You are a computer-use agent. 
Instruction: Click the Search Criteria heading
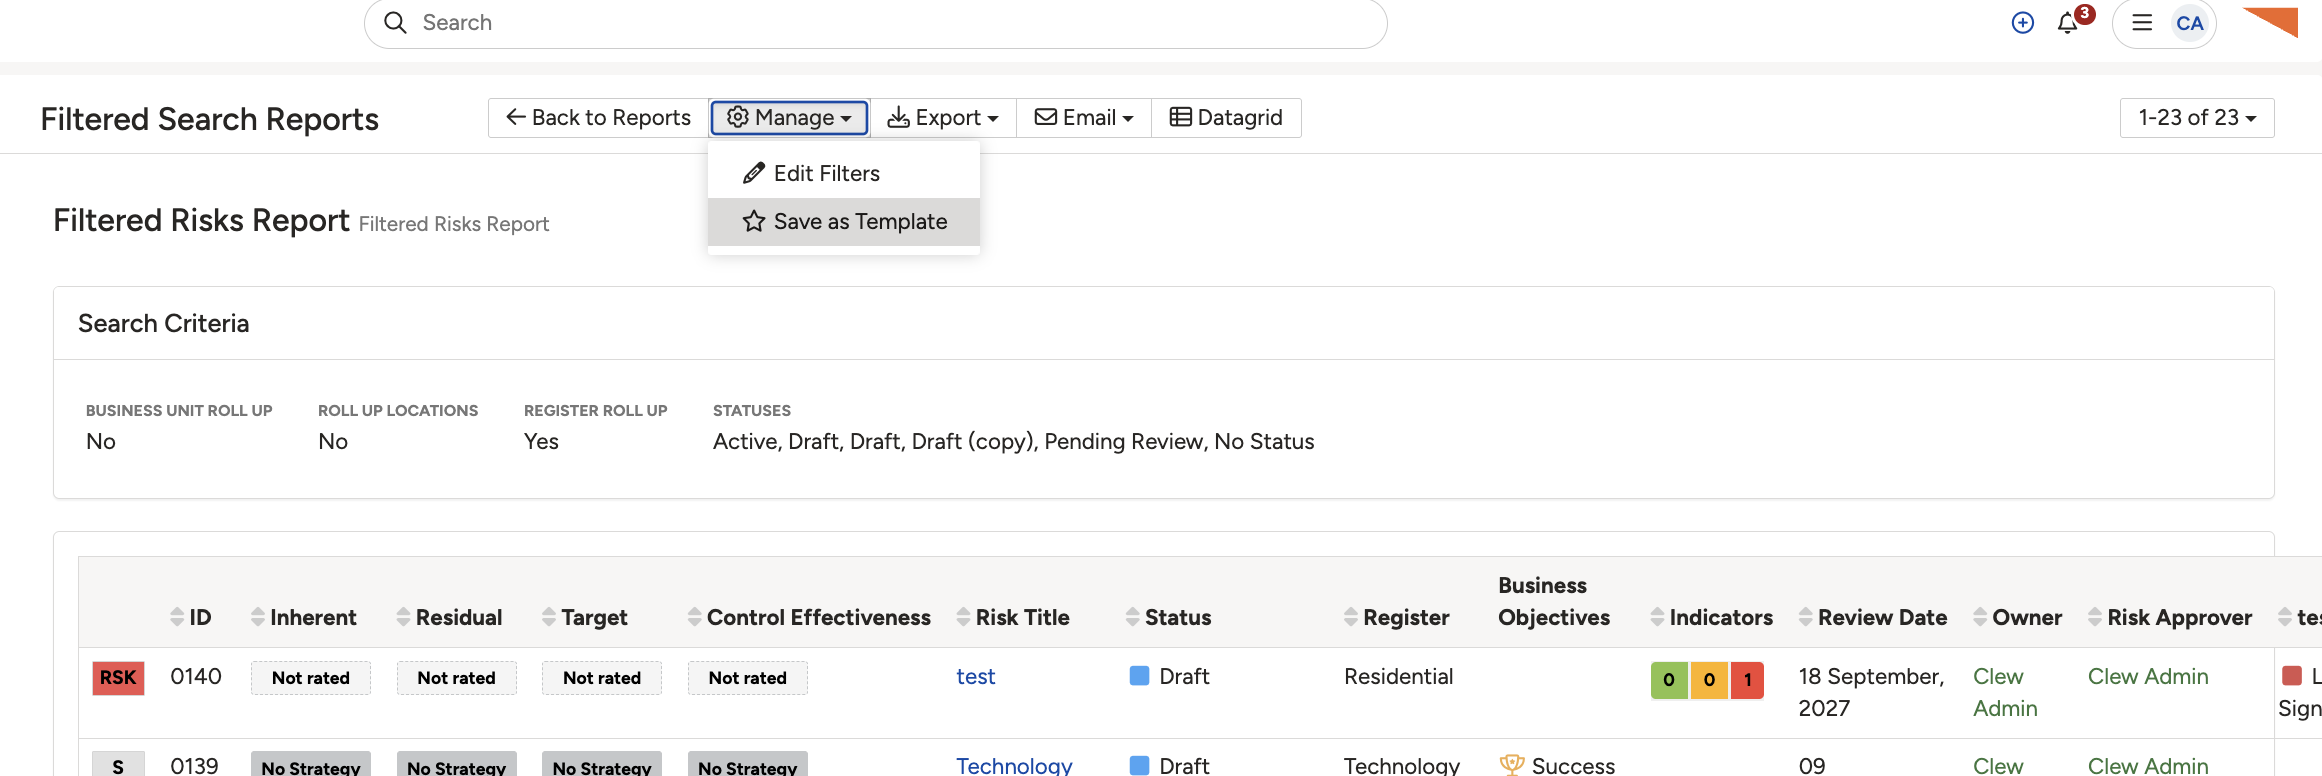pyautogui.click(x=164, y=323)
